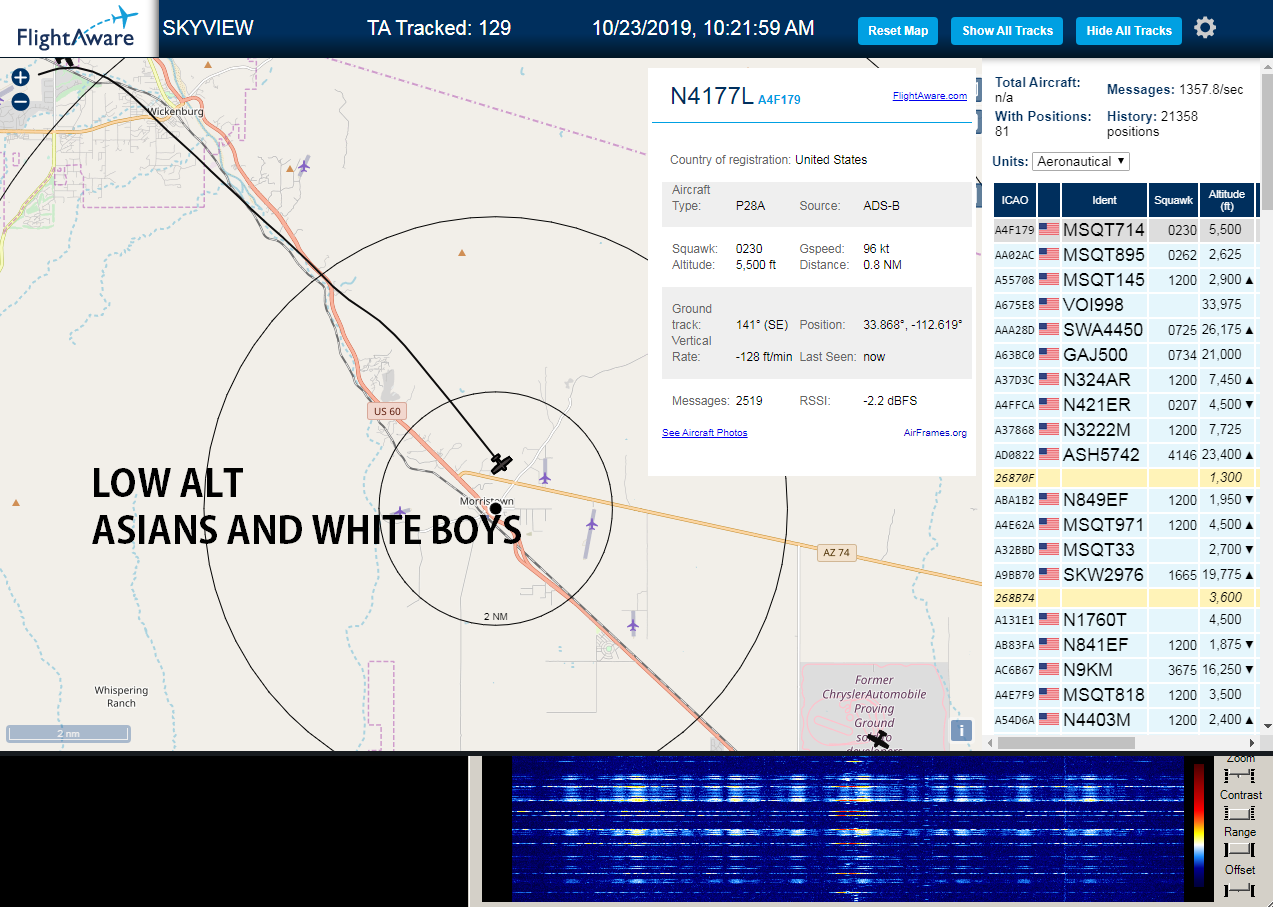
Task: Select purple aircraft icon west of Morristown
Action: (x=400, y=512)
